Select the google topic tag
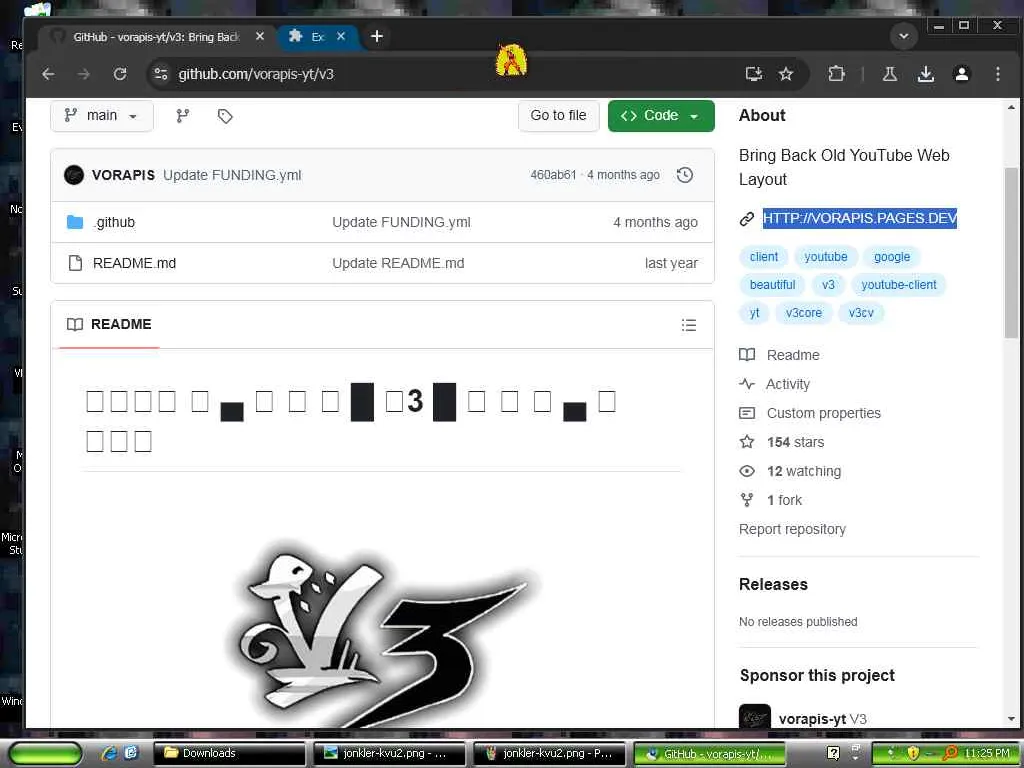 [x=892, y=257]
